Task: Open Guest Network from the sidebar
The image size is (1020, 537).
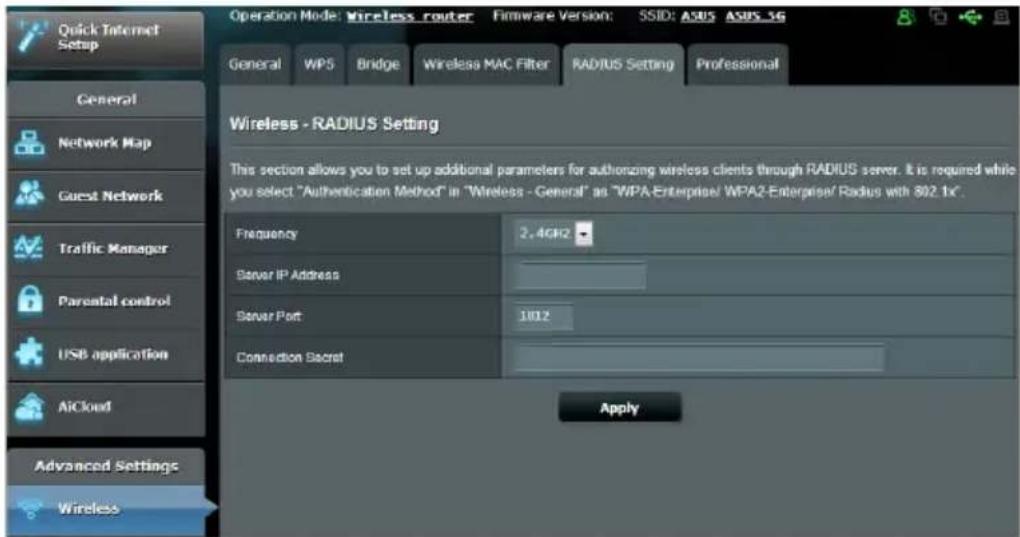Action: coord(106,196)
